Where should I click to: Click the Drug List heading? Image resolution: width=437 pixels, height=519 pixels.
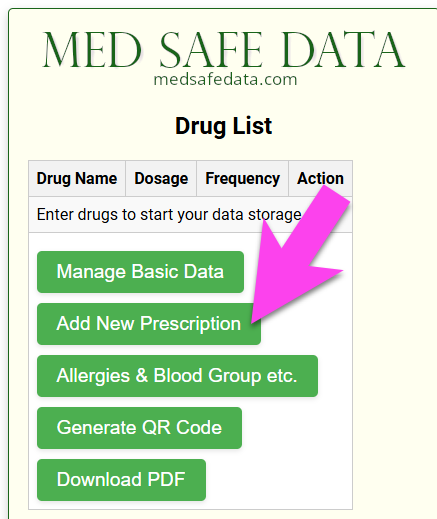pos(224,126)
